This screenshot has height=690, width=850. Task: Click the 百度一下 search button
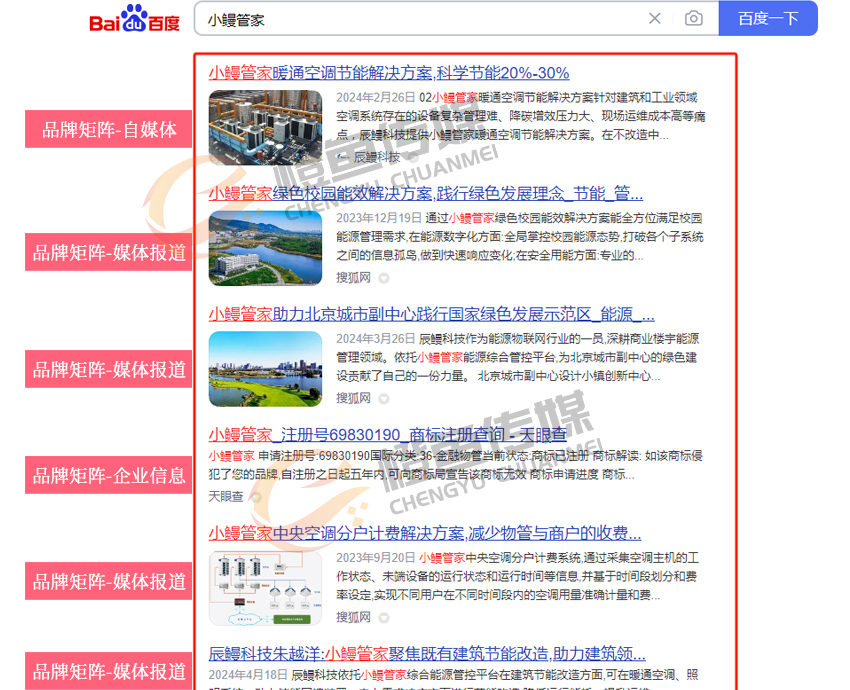(768, 18)
